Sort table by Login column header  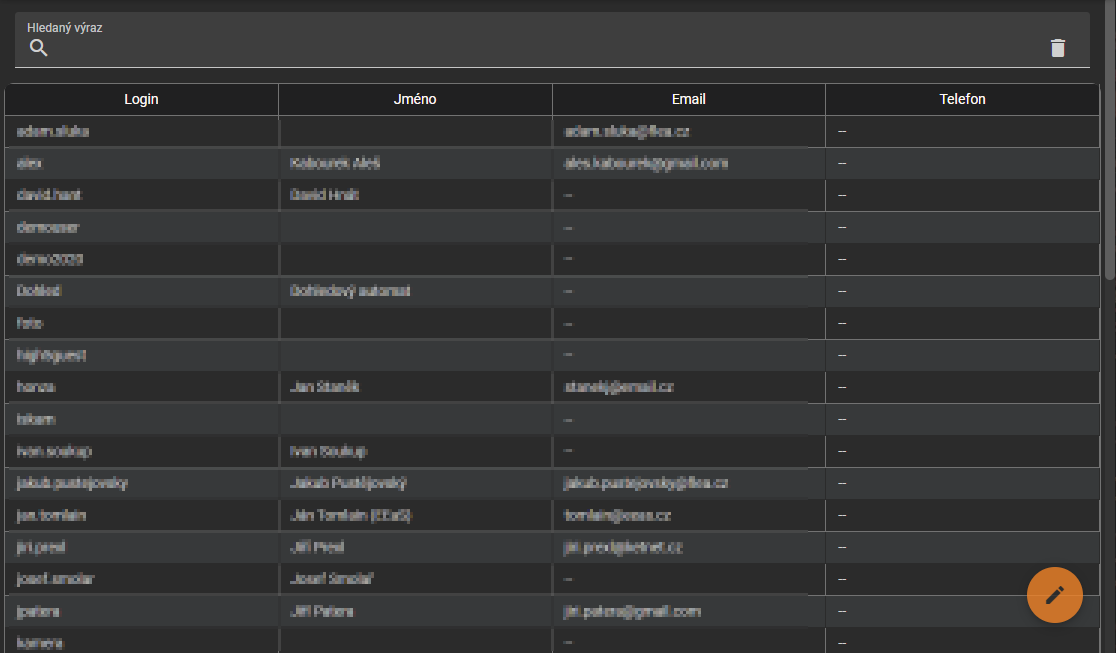(142, 99)
